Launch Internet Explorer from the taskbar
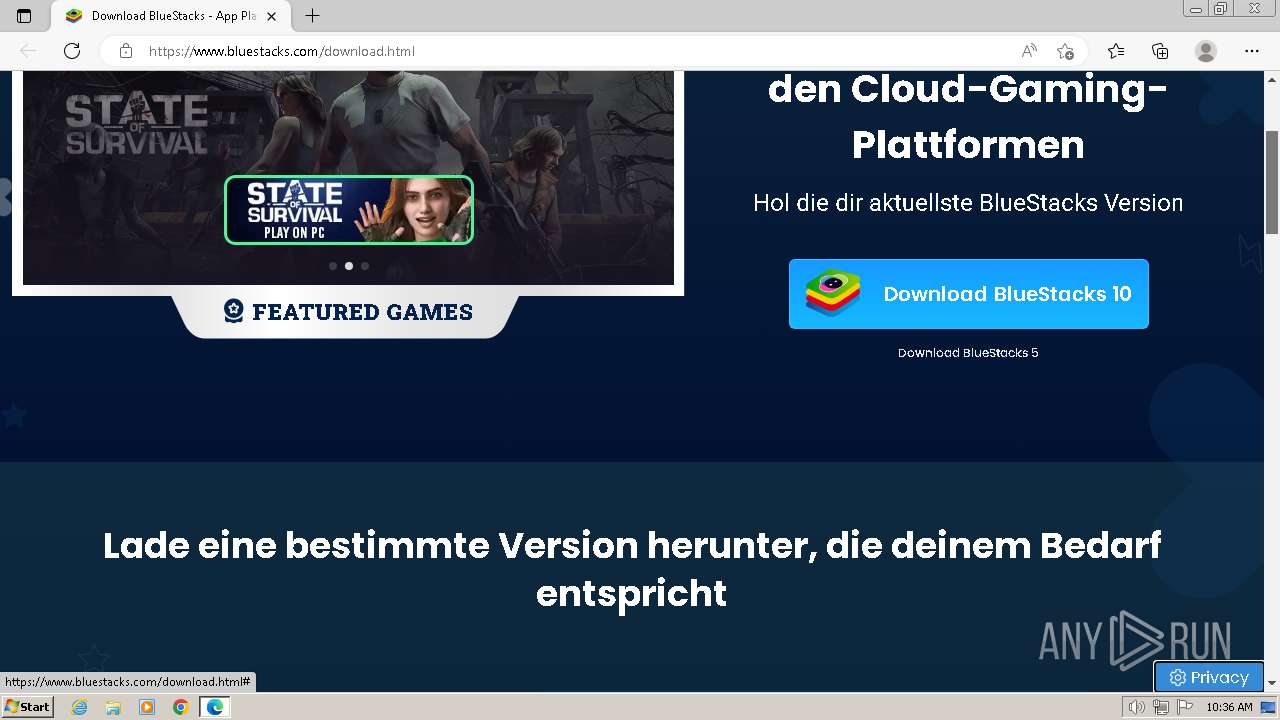The height and width of the screenshot is (720, 1280). (80, 707)
